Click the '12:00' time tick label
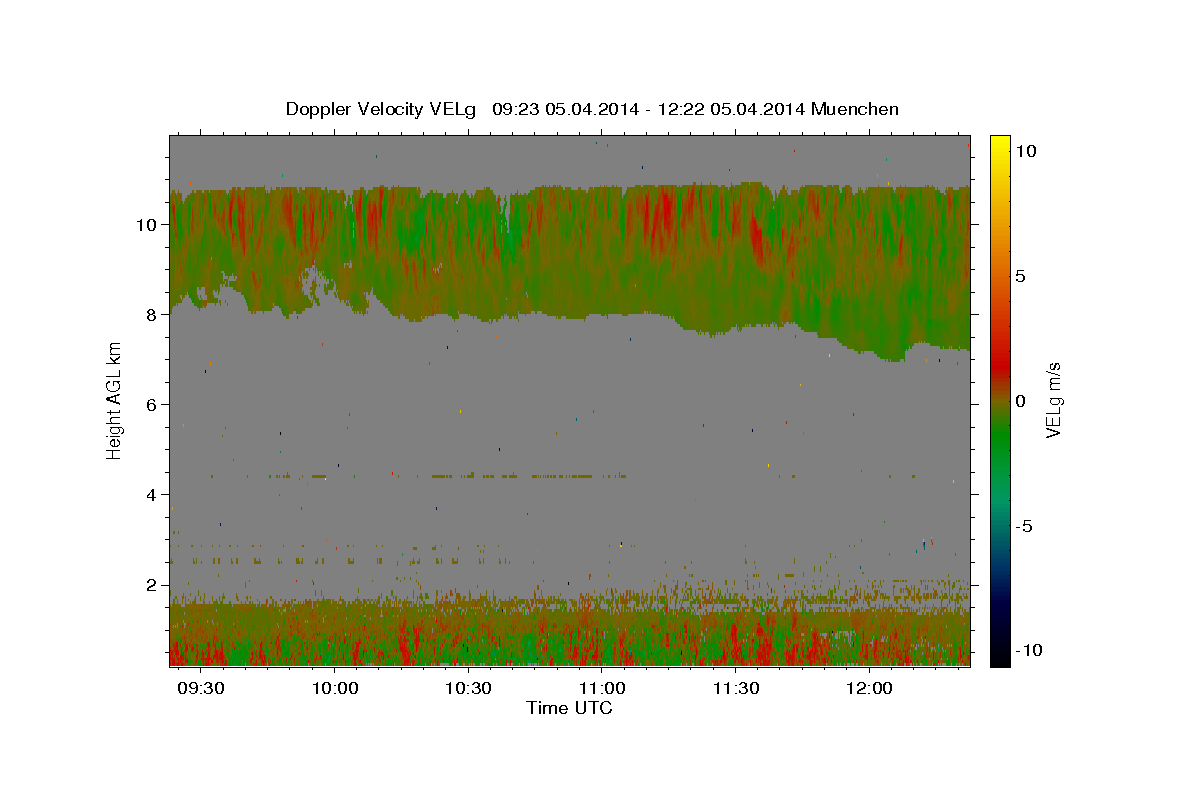Screen dimensions: 1200x800 (870, 689)
